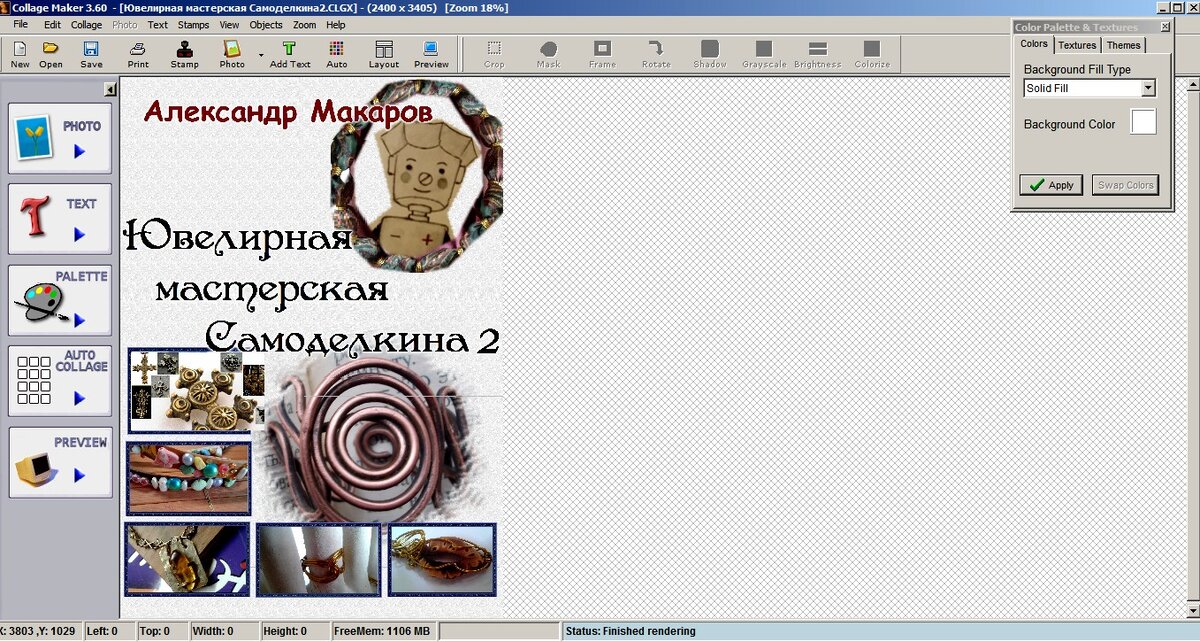Click the Photo toolbar icon
The image size is (1200, 642).
point(232,54)
